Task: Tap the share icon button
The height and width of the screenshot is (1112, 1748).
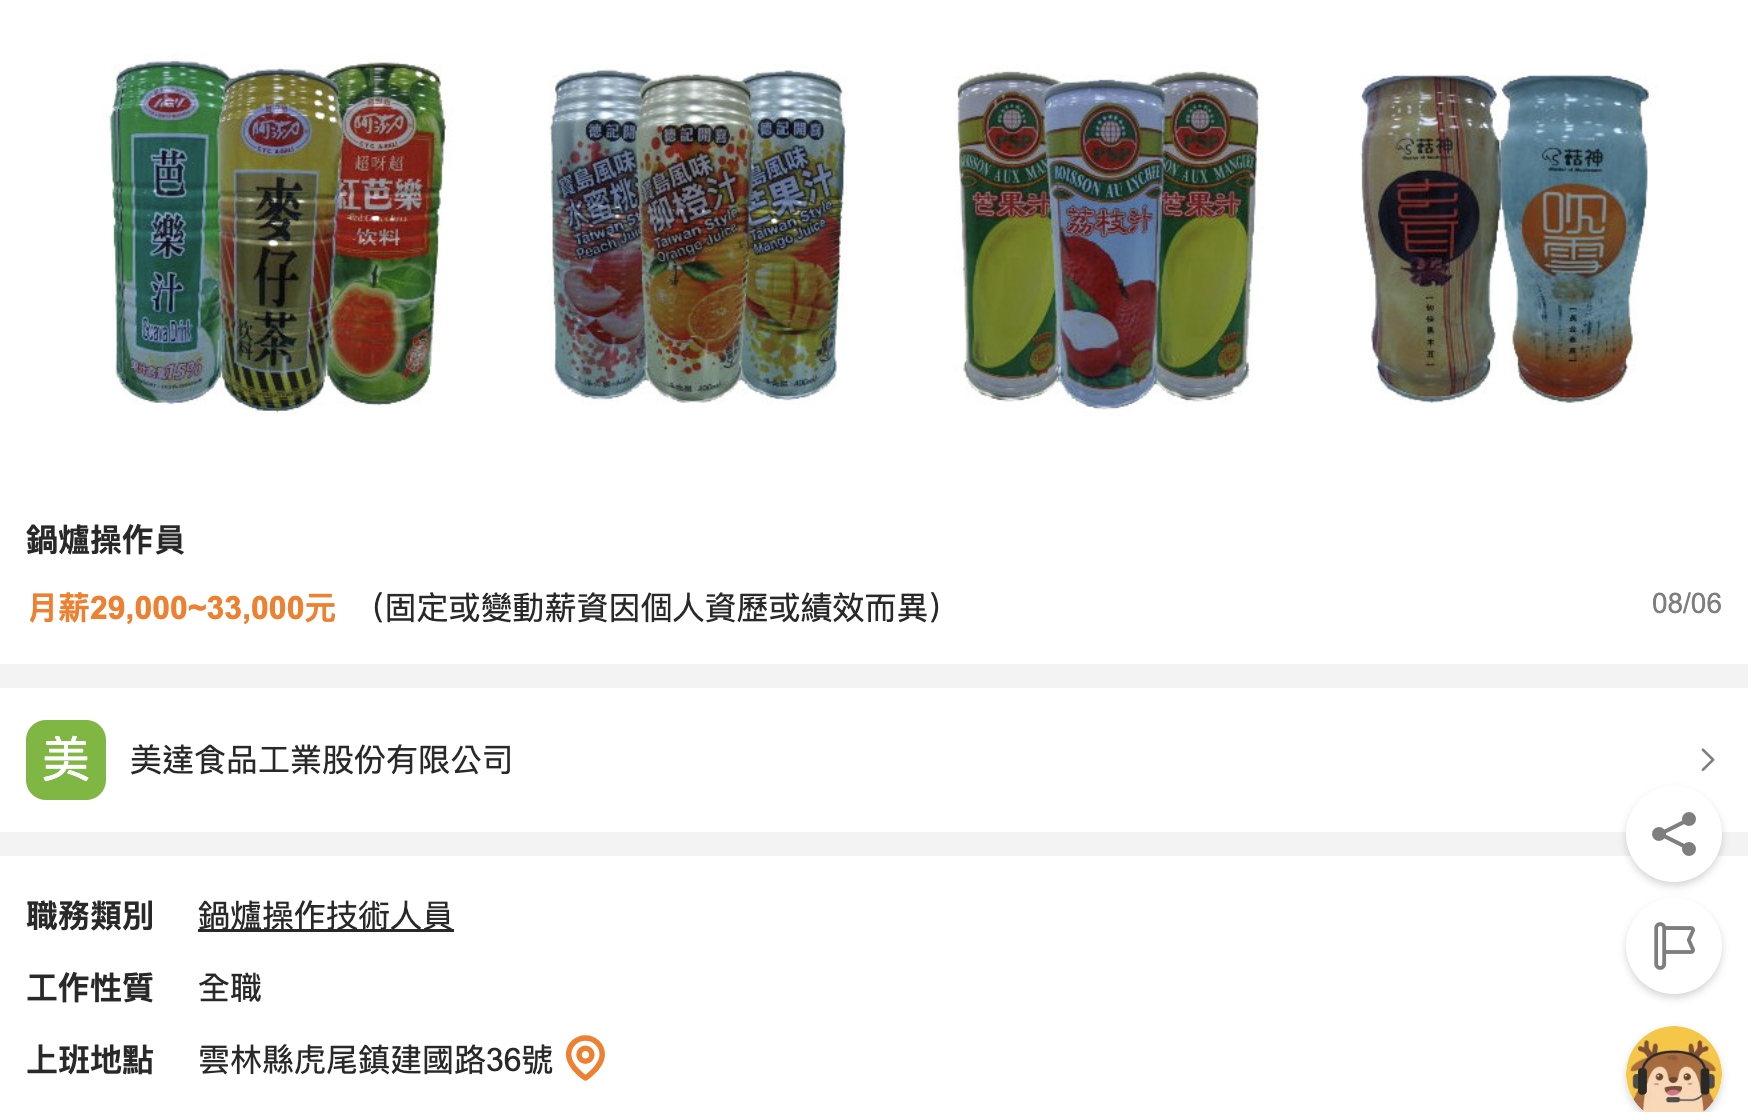Action: click(x=1673, y=834)
